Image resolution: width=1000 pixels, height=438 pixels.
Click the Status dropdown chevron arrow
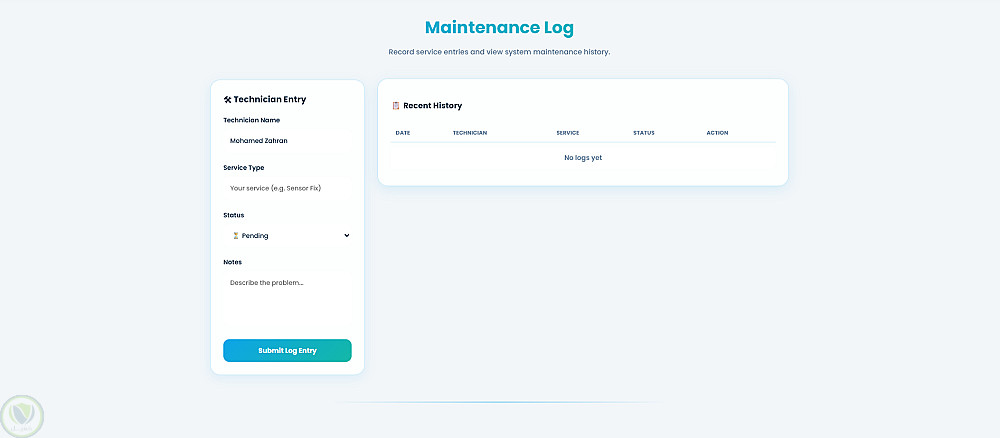[346, 235]
